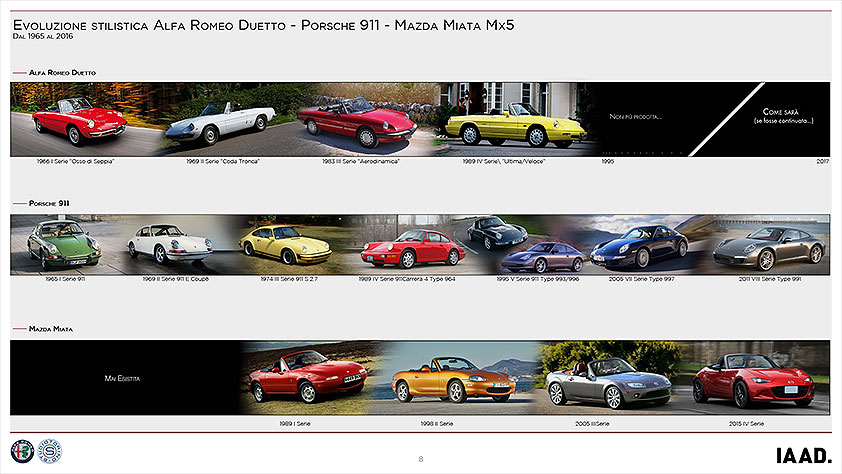Click the dark line marker beside Porsche 911
This screenshot has width=842, height=474.
(x=19, y=203)
